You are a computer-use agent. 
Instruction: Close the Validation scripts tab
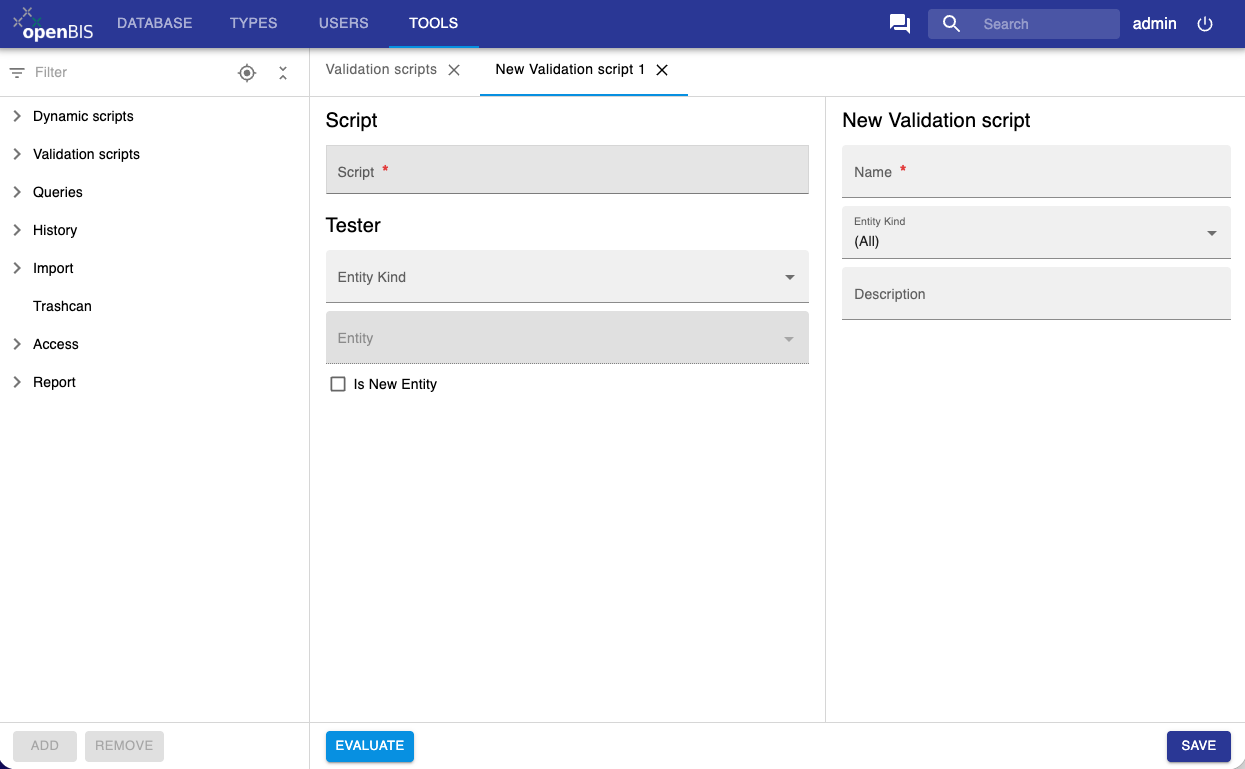pyautogui.click(x=454, y=70)
